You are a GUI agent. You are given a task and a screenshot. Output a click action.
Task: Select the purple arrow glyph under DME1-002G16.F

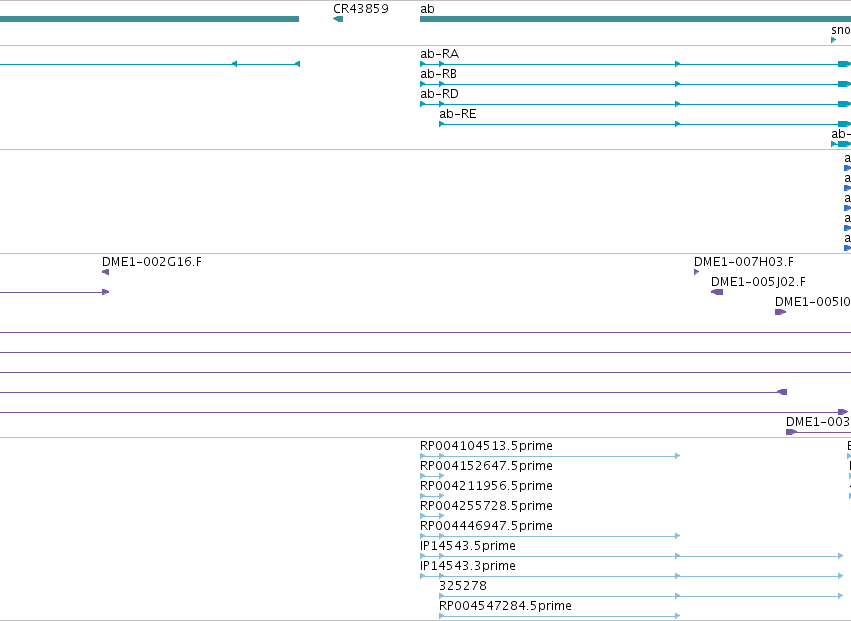point(105,272)
